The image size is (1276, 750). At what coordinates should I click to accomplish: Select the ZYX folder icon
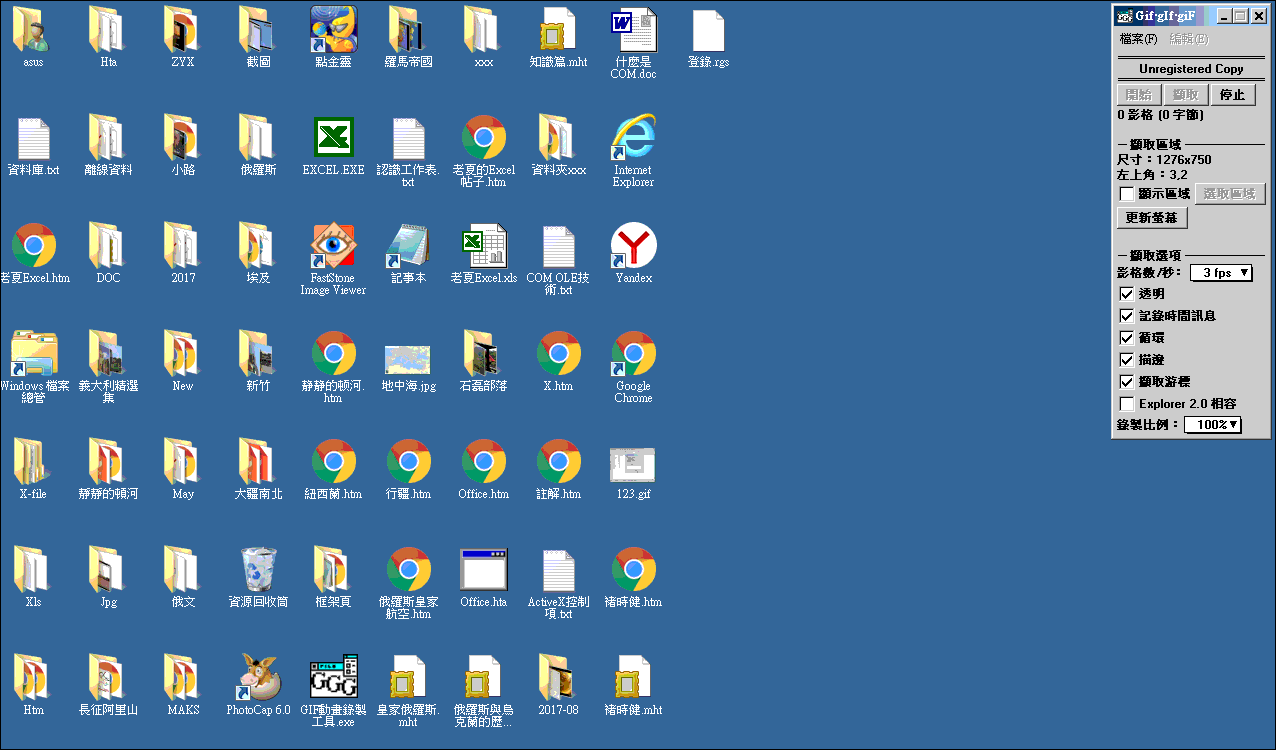(183, 30)
